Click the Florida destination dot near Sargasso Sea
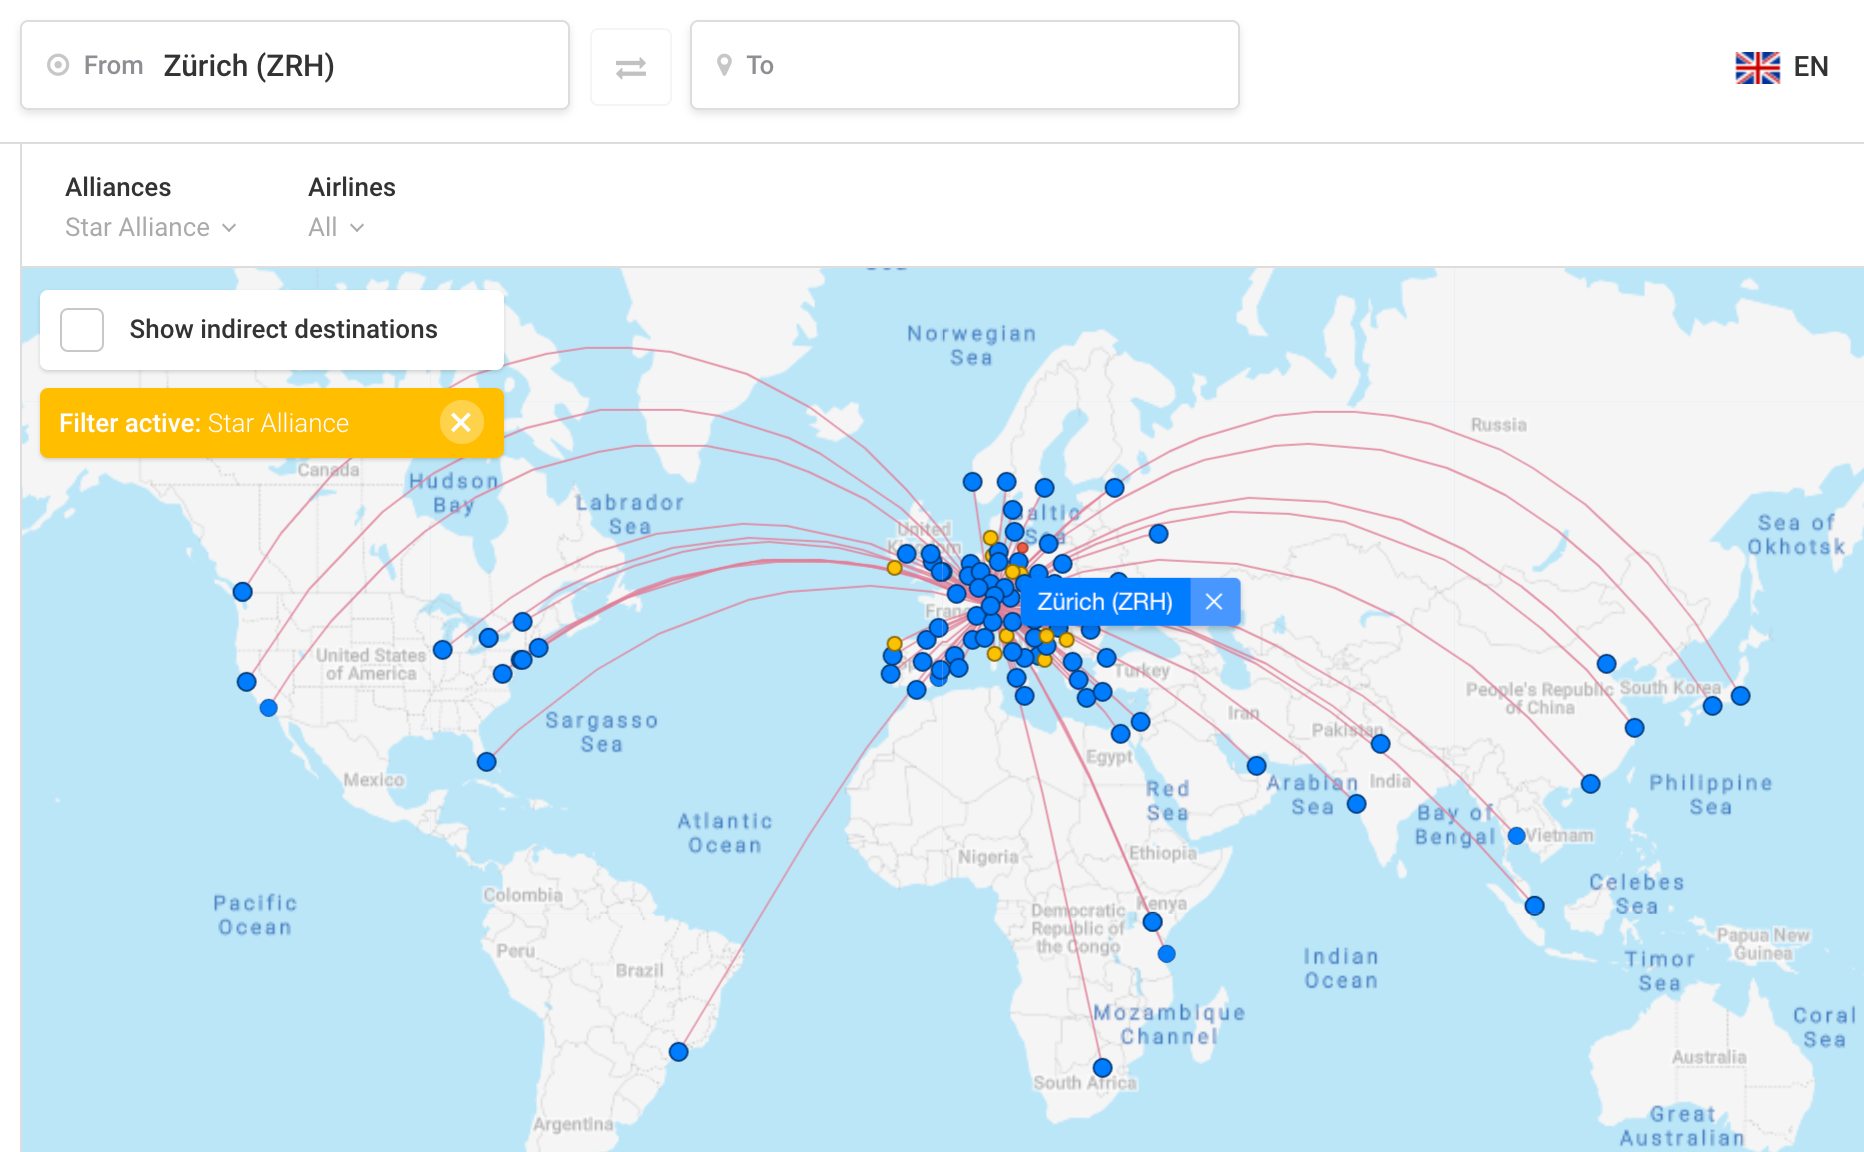Image resolution: width=1864 pixels, height=1152 pixels. (x=486, y=762)
